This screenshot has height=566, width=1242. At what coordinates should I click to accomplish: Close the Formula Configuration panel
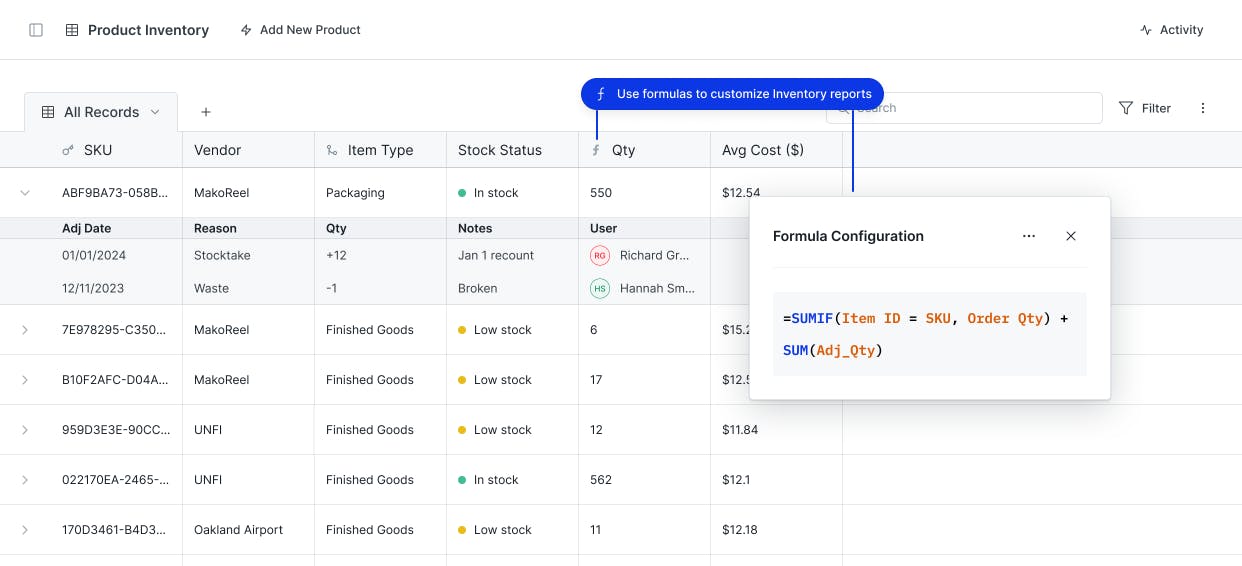(1071, 236)
